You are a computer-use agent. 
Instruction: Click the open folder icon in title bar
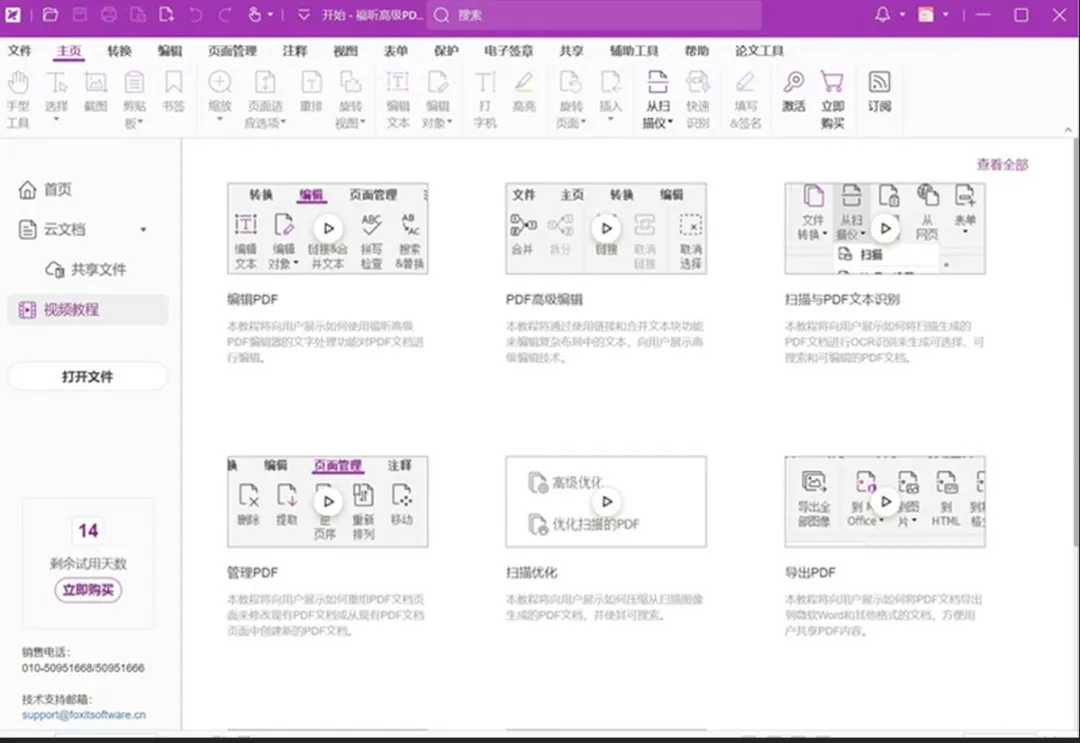[50, 14]
